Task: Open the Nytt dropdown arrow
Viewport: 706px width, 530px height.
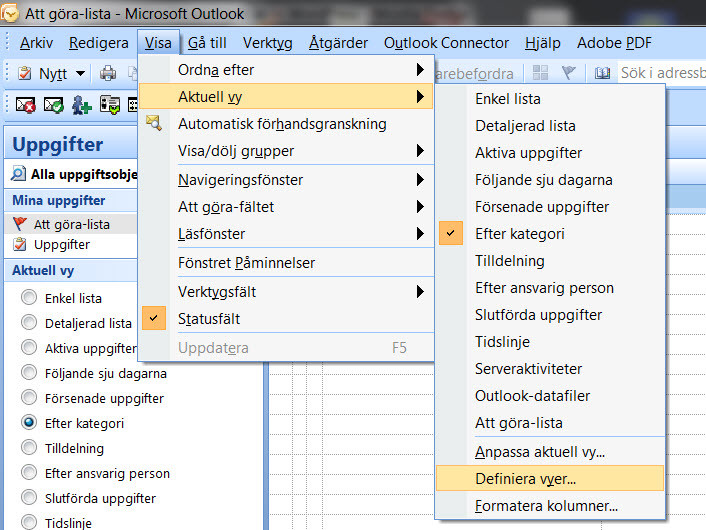Action: coord(80,74)
